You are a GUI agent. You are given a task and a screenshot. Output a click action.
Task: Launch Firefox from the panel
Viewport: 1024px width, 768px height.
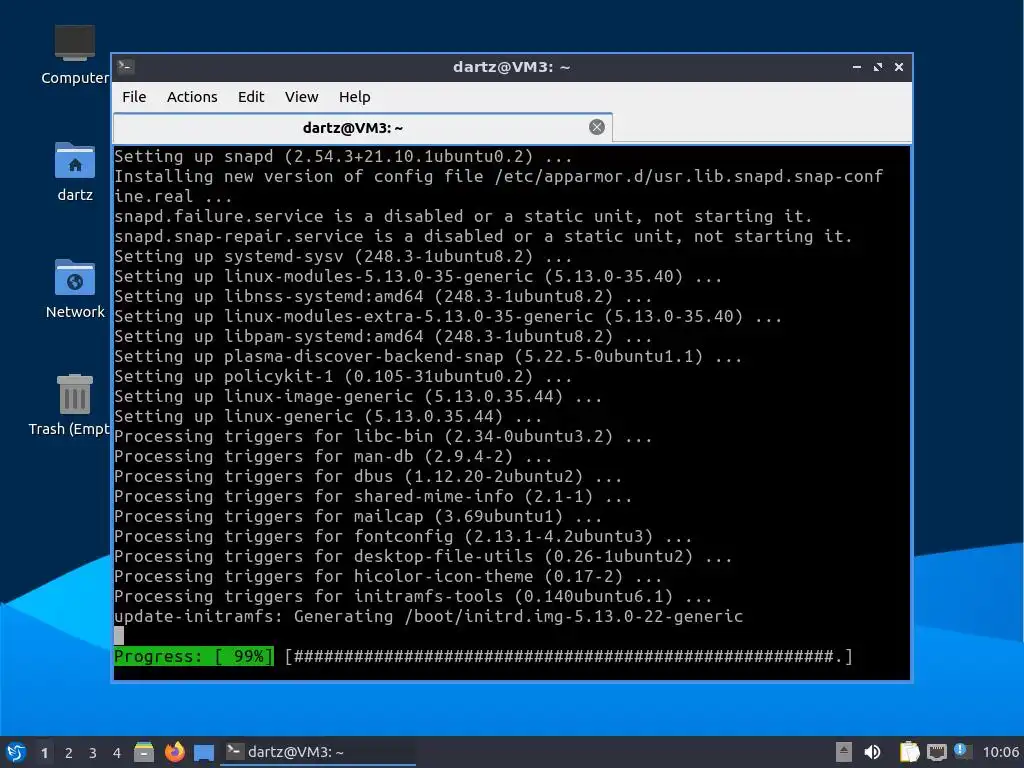tap(174, 752)
